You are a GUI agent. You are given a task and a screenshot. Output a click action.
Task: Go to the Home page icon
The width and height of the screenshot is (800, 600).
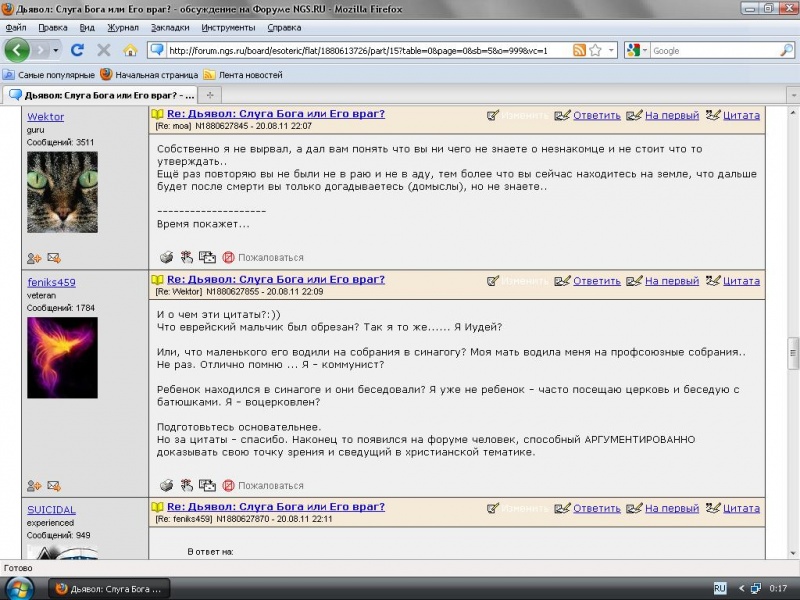(x=130, y=50)
